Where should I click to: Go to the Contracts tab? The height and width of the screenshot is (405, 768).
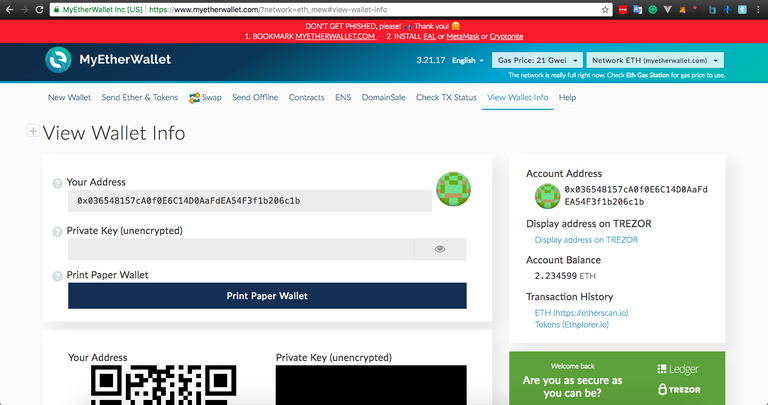pyautogui.click(x=307, y=97)
